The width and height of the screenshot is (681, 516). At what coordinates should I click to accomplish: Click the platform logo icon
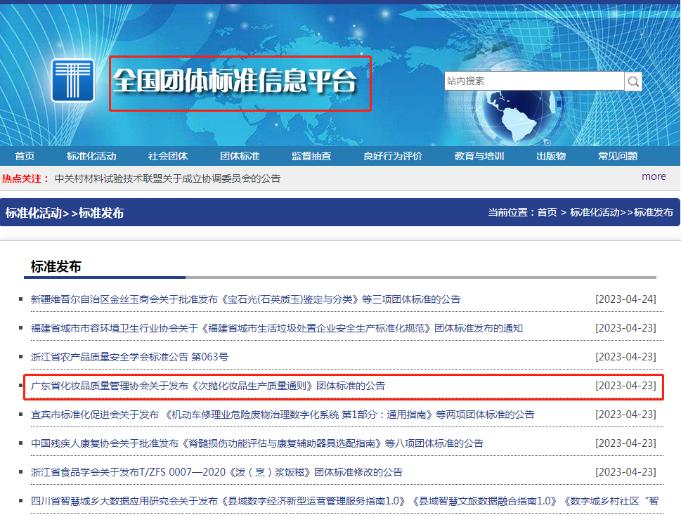click(x=73, y=81)
